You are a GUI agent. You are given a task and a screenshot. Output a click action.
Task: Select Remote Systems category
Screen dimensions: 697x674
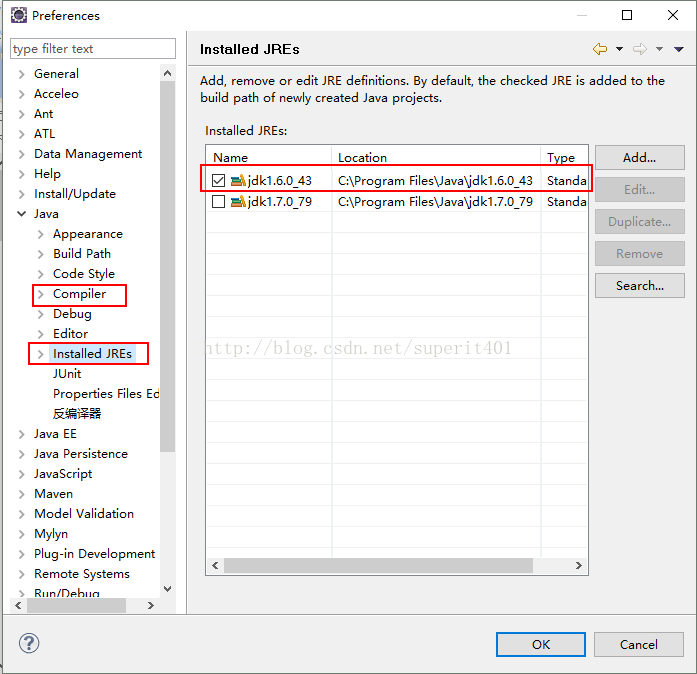coord(82,574)
